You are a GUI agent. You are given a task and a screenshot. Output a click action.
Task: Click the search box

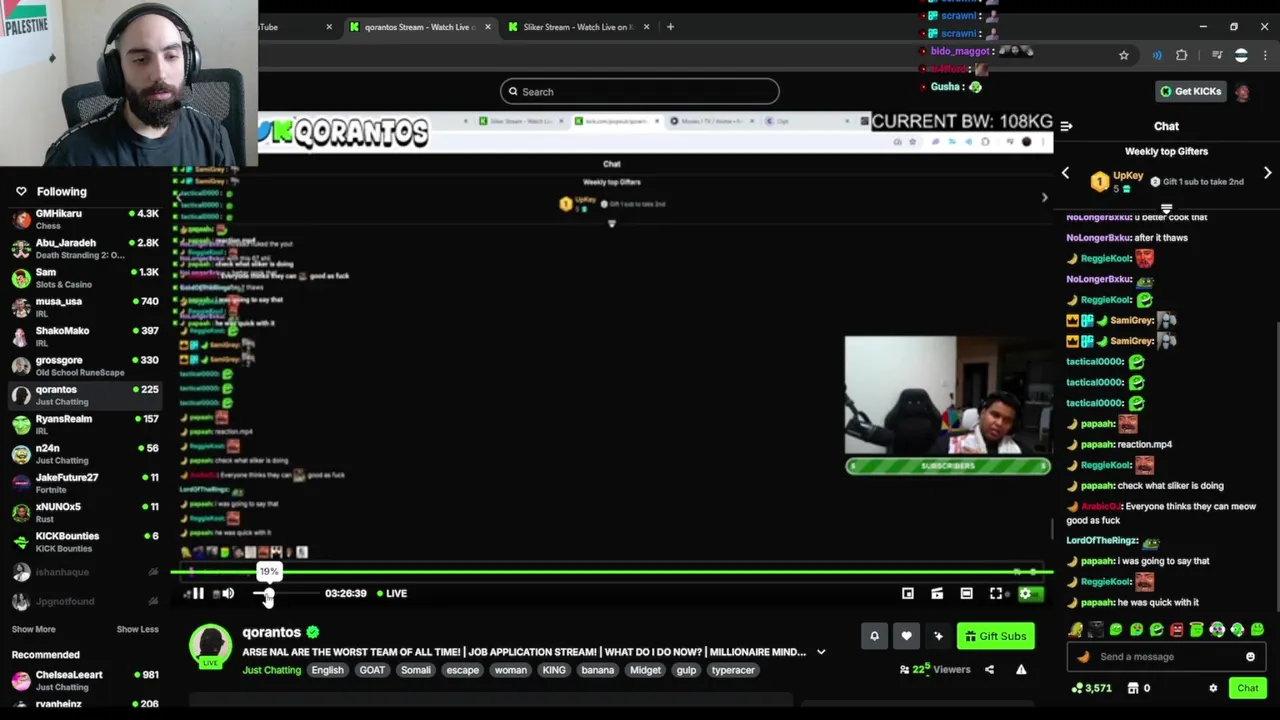point(639,91)
